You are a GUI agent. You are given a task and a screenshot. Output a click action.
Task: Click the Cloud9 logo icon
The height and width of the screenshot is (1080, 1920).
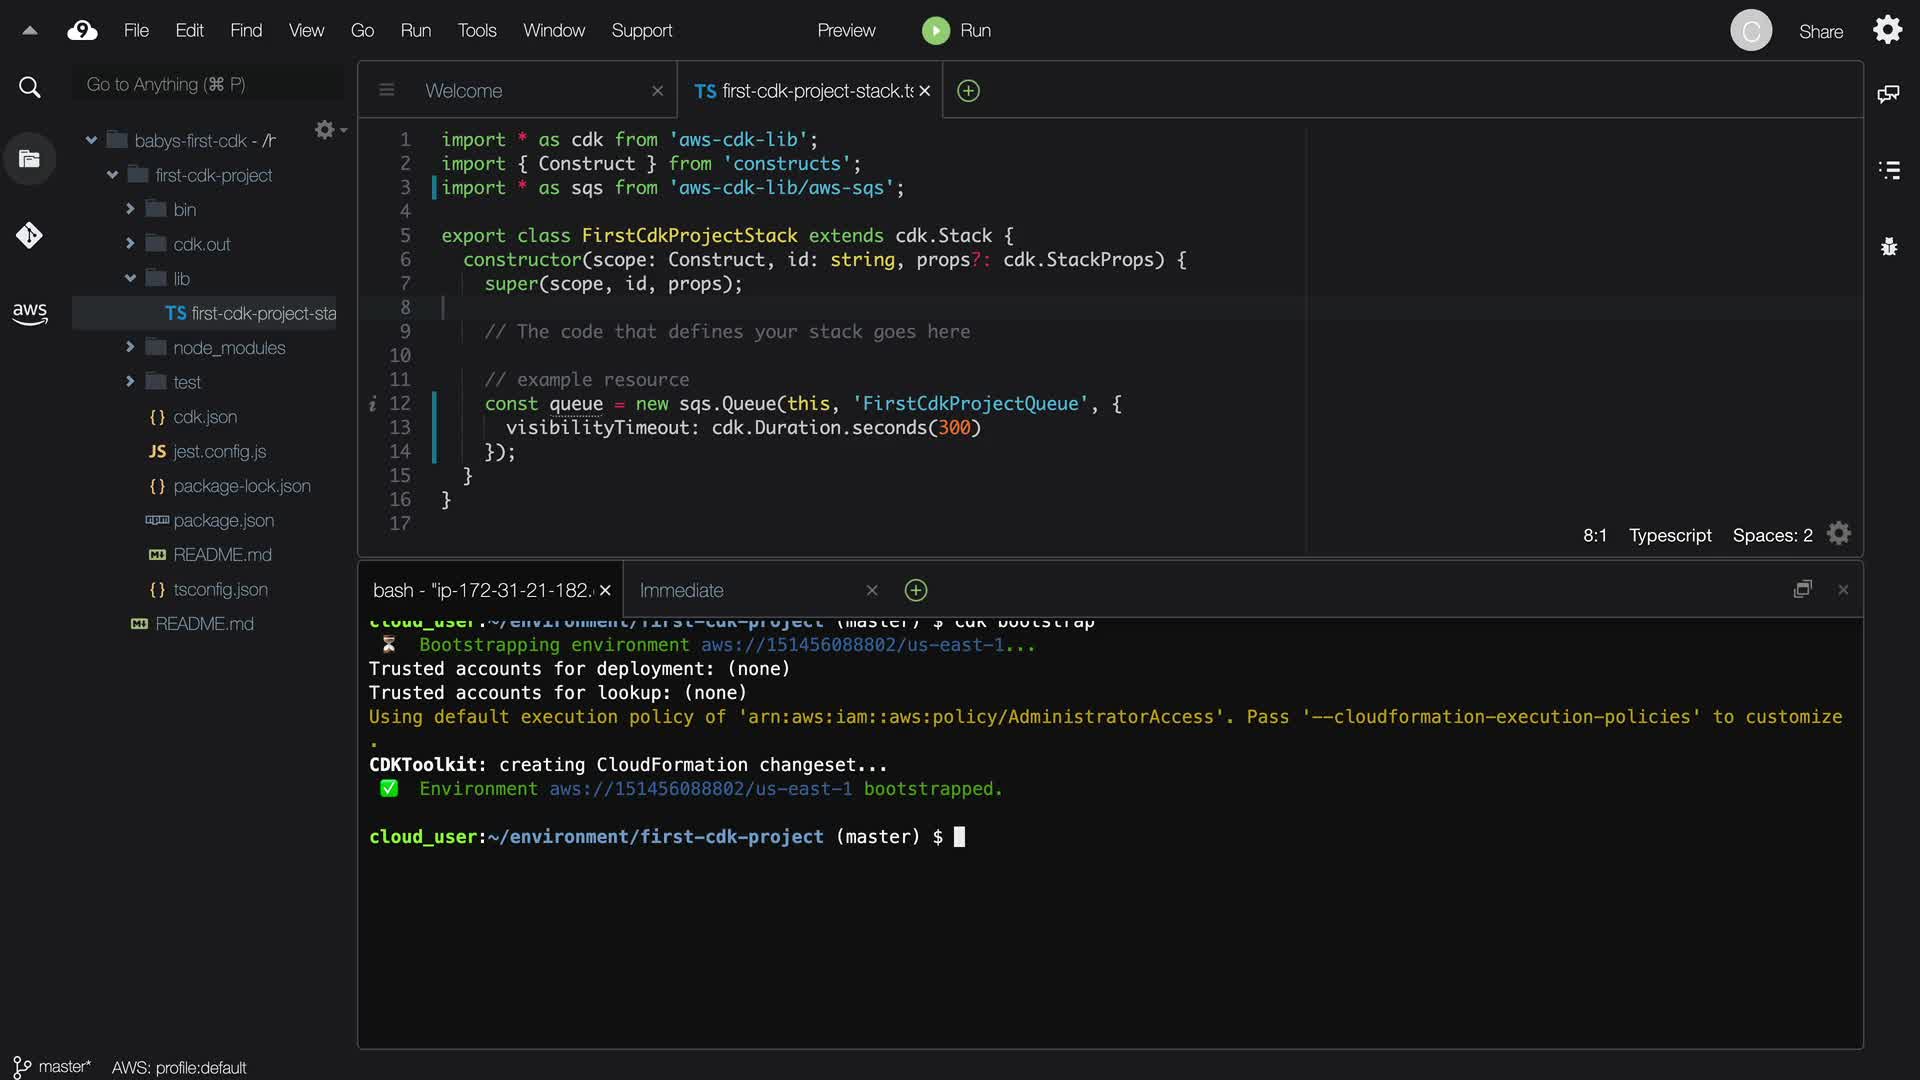coord(82,31)
